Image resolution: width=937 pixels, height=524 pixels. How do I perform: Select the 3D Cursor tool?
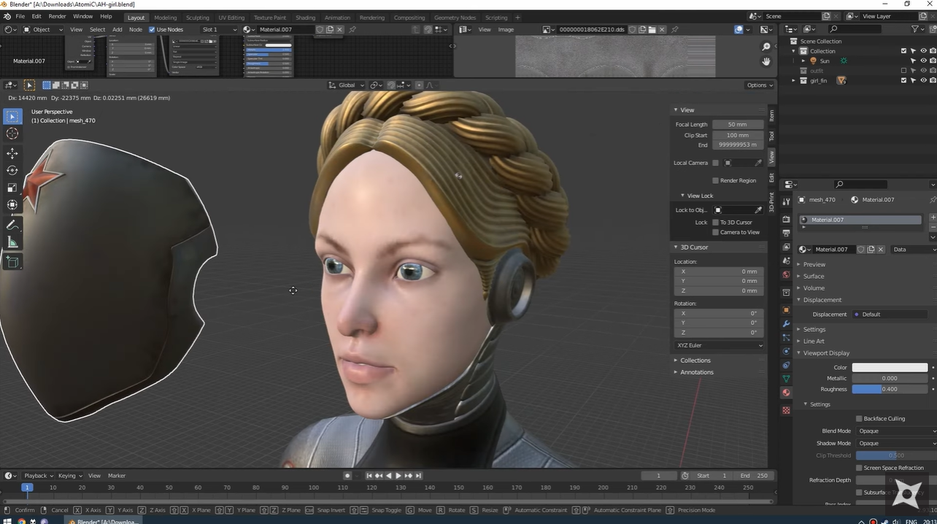pyautogui.click(x=12, y=133)
